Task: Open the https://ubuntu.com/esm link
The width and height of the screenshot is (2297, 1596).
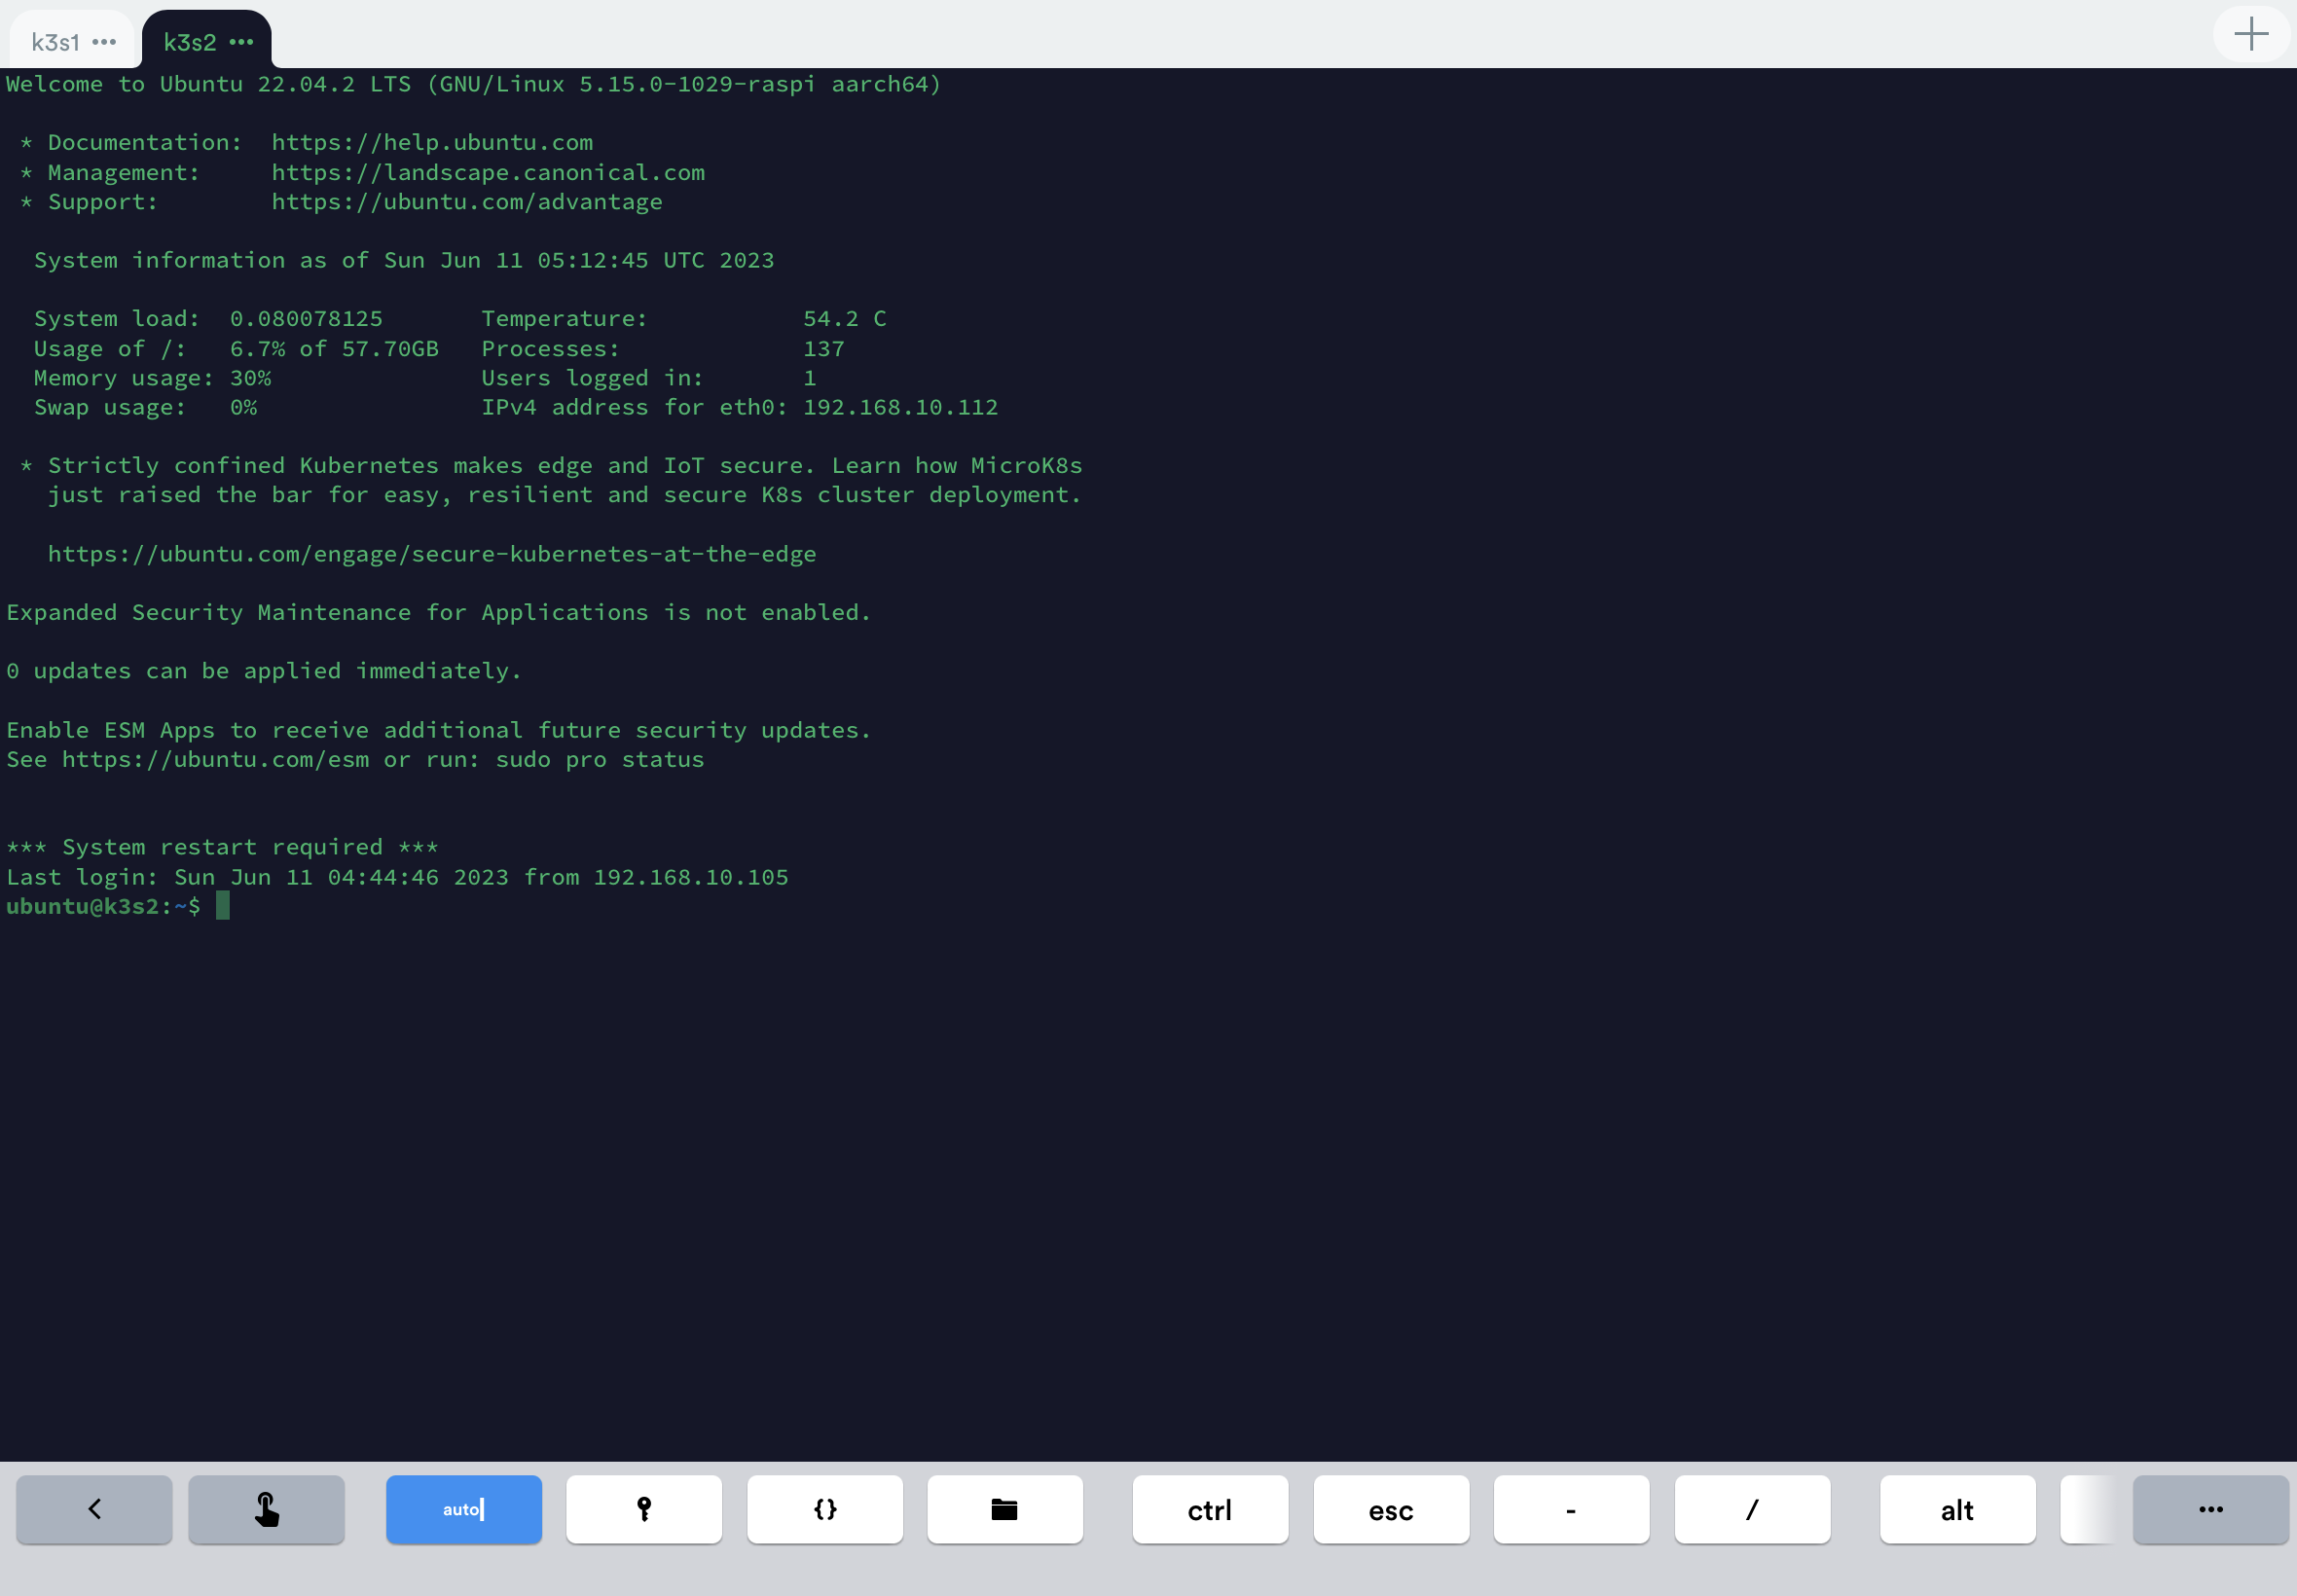Action: pos(215,759)
